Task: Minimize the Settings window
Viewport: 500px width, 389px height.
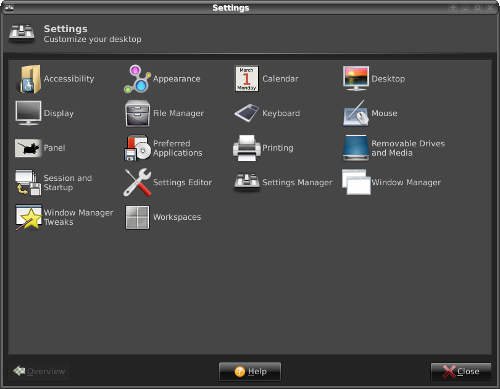Action: (x=465, y=8)
